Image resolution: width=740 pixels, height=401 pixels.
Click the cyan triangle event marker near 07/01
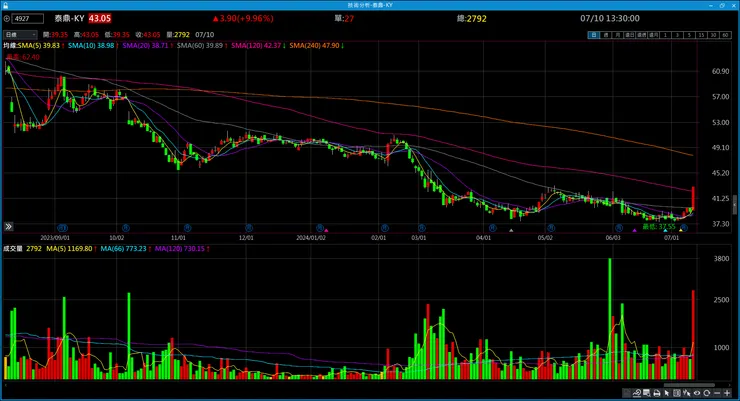point(665,231)
